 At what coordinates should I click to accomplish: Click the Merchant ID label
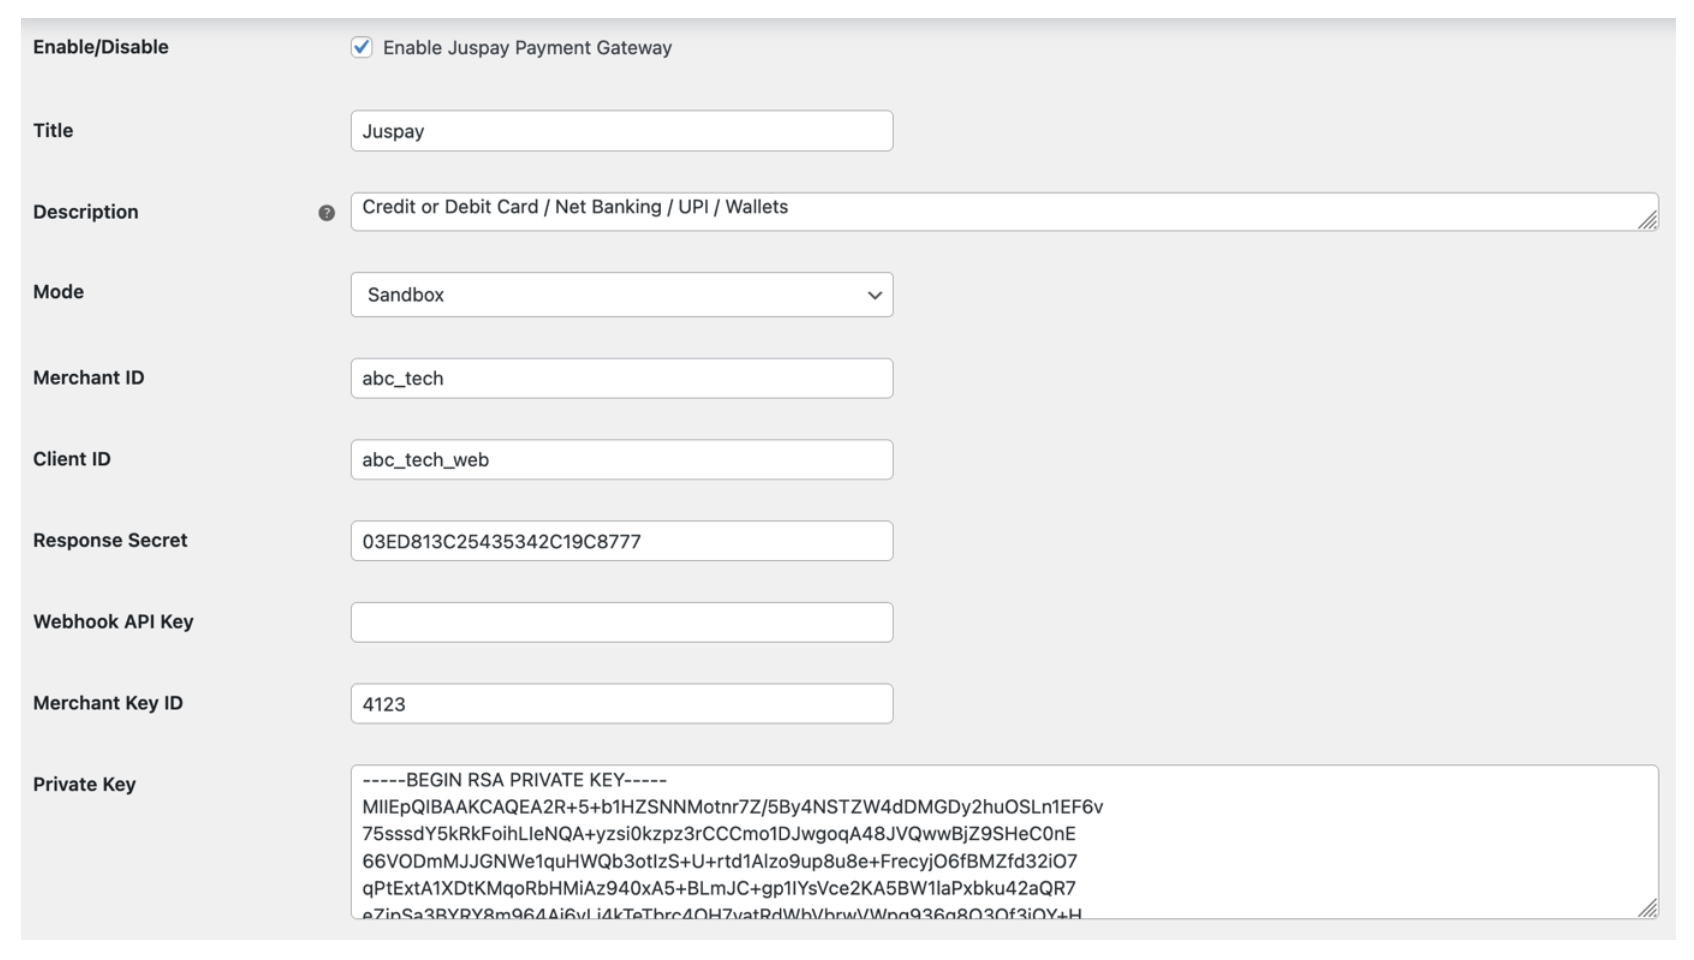[x=89, y=378]
